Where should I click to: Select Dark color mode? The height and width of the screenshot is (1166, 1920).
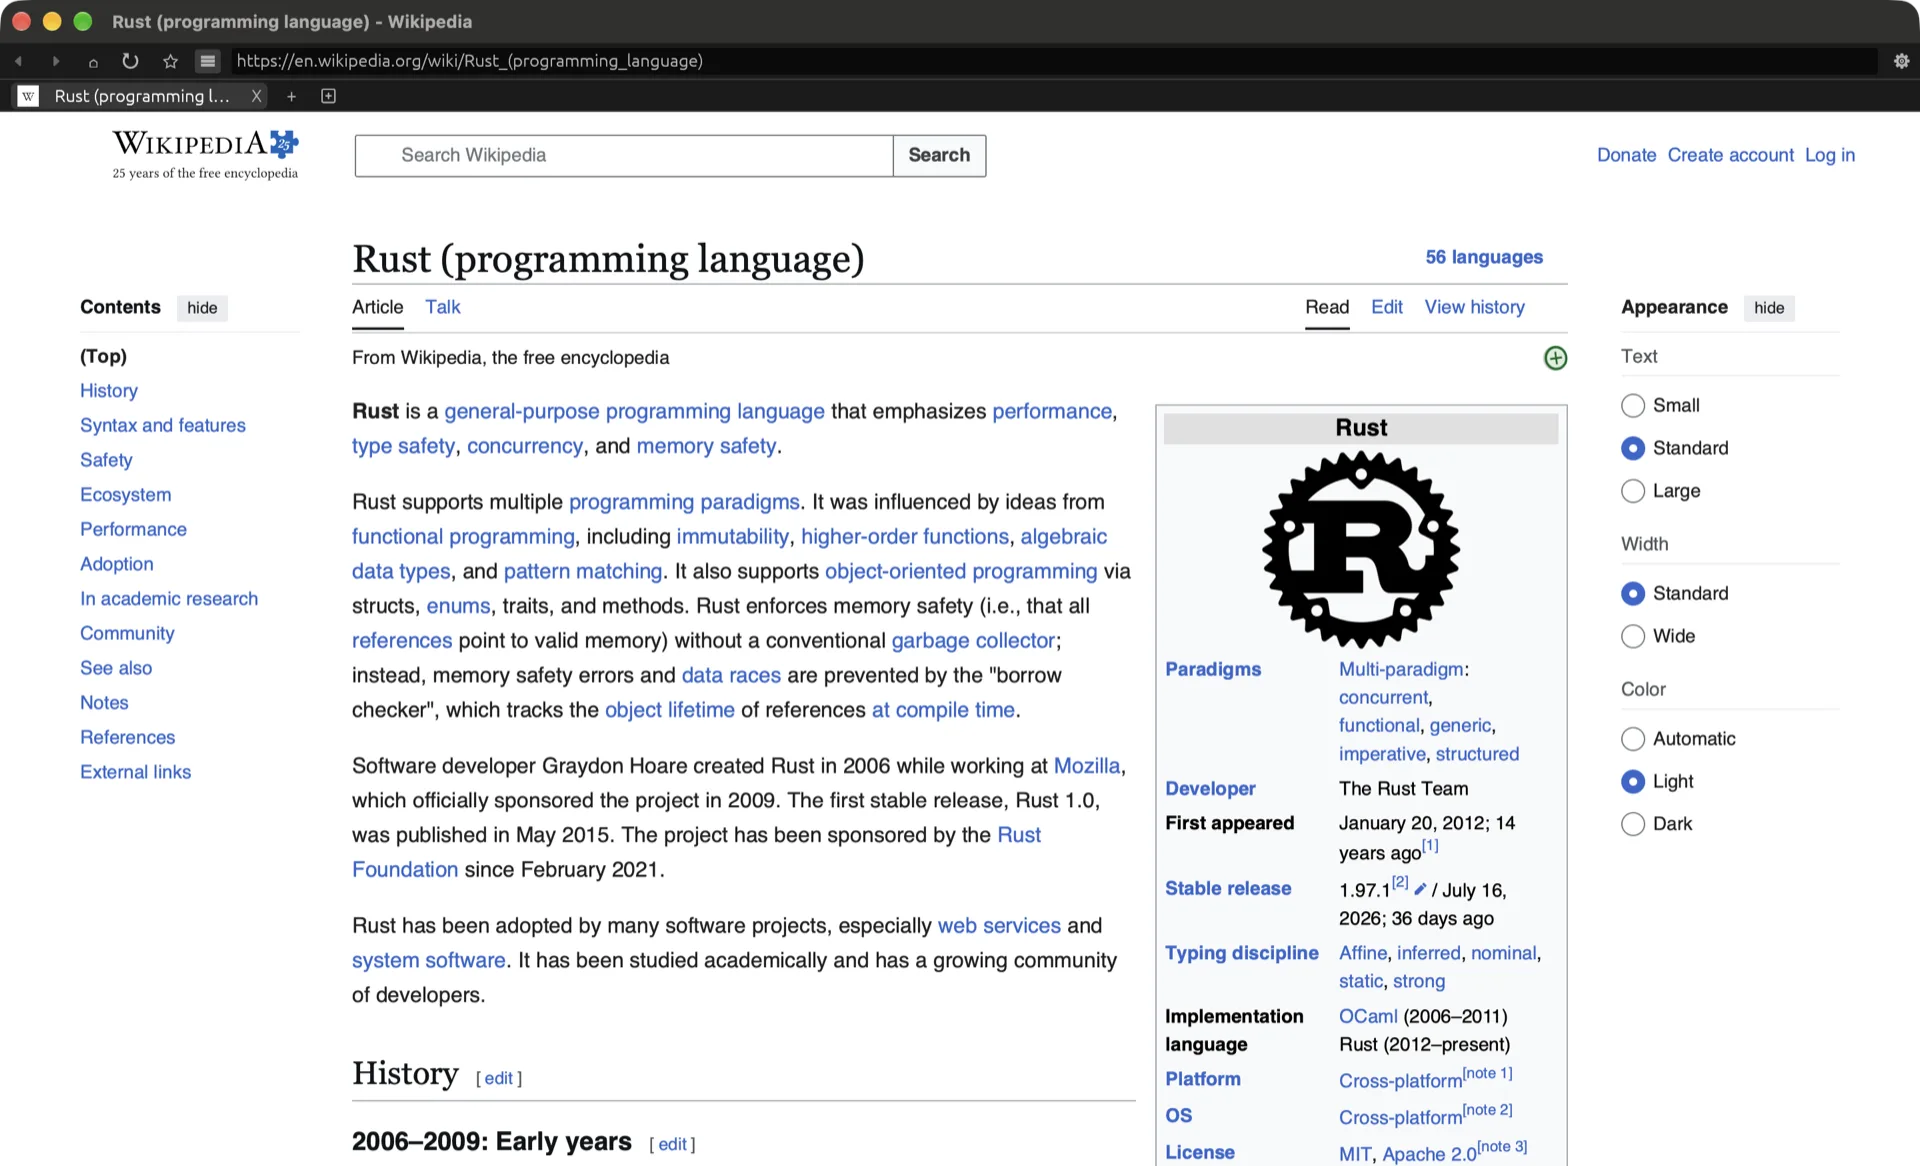click(1633, 824)
